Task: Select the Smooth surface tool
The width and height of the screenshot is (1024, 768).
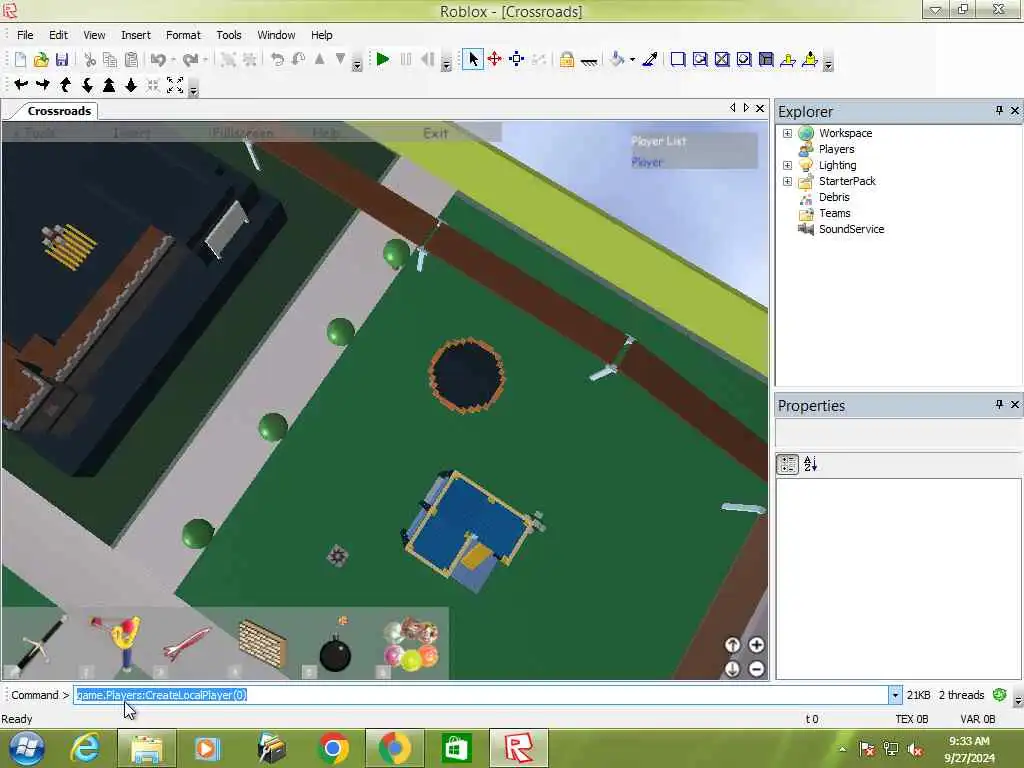Action: tap(678, 59)
